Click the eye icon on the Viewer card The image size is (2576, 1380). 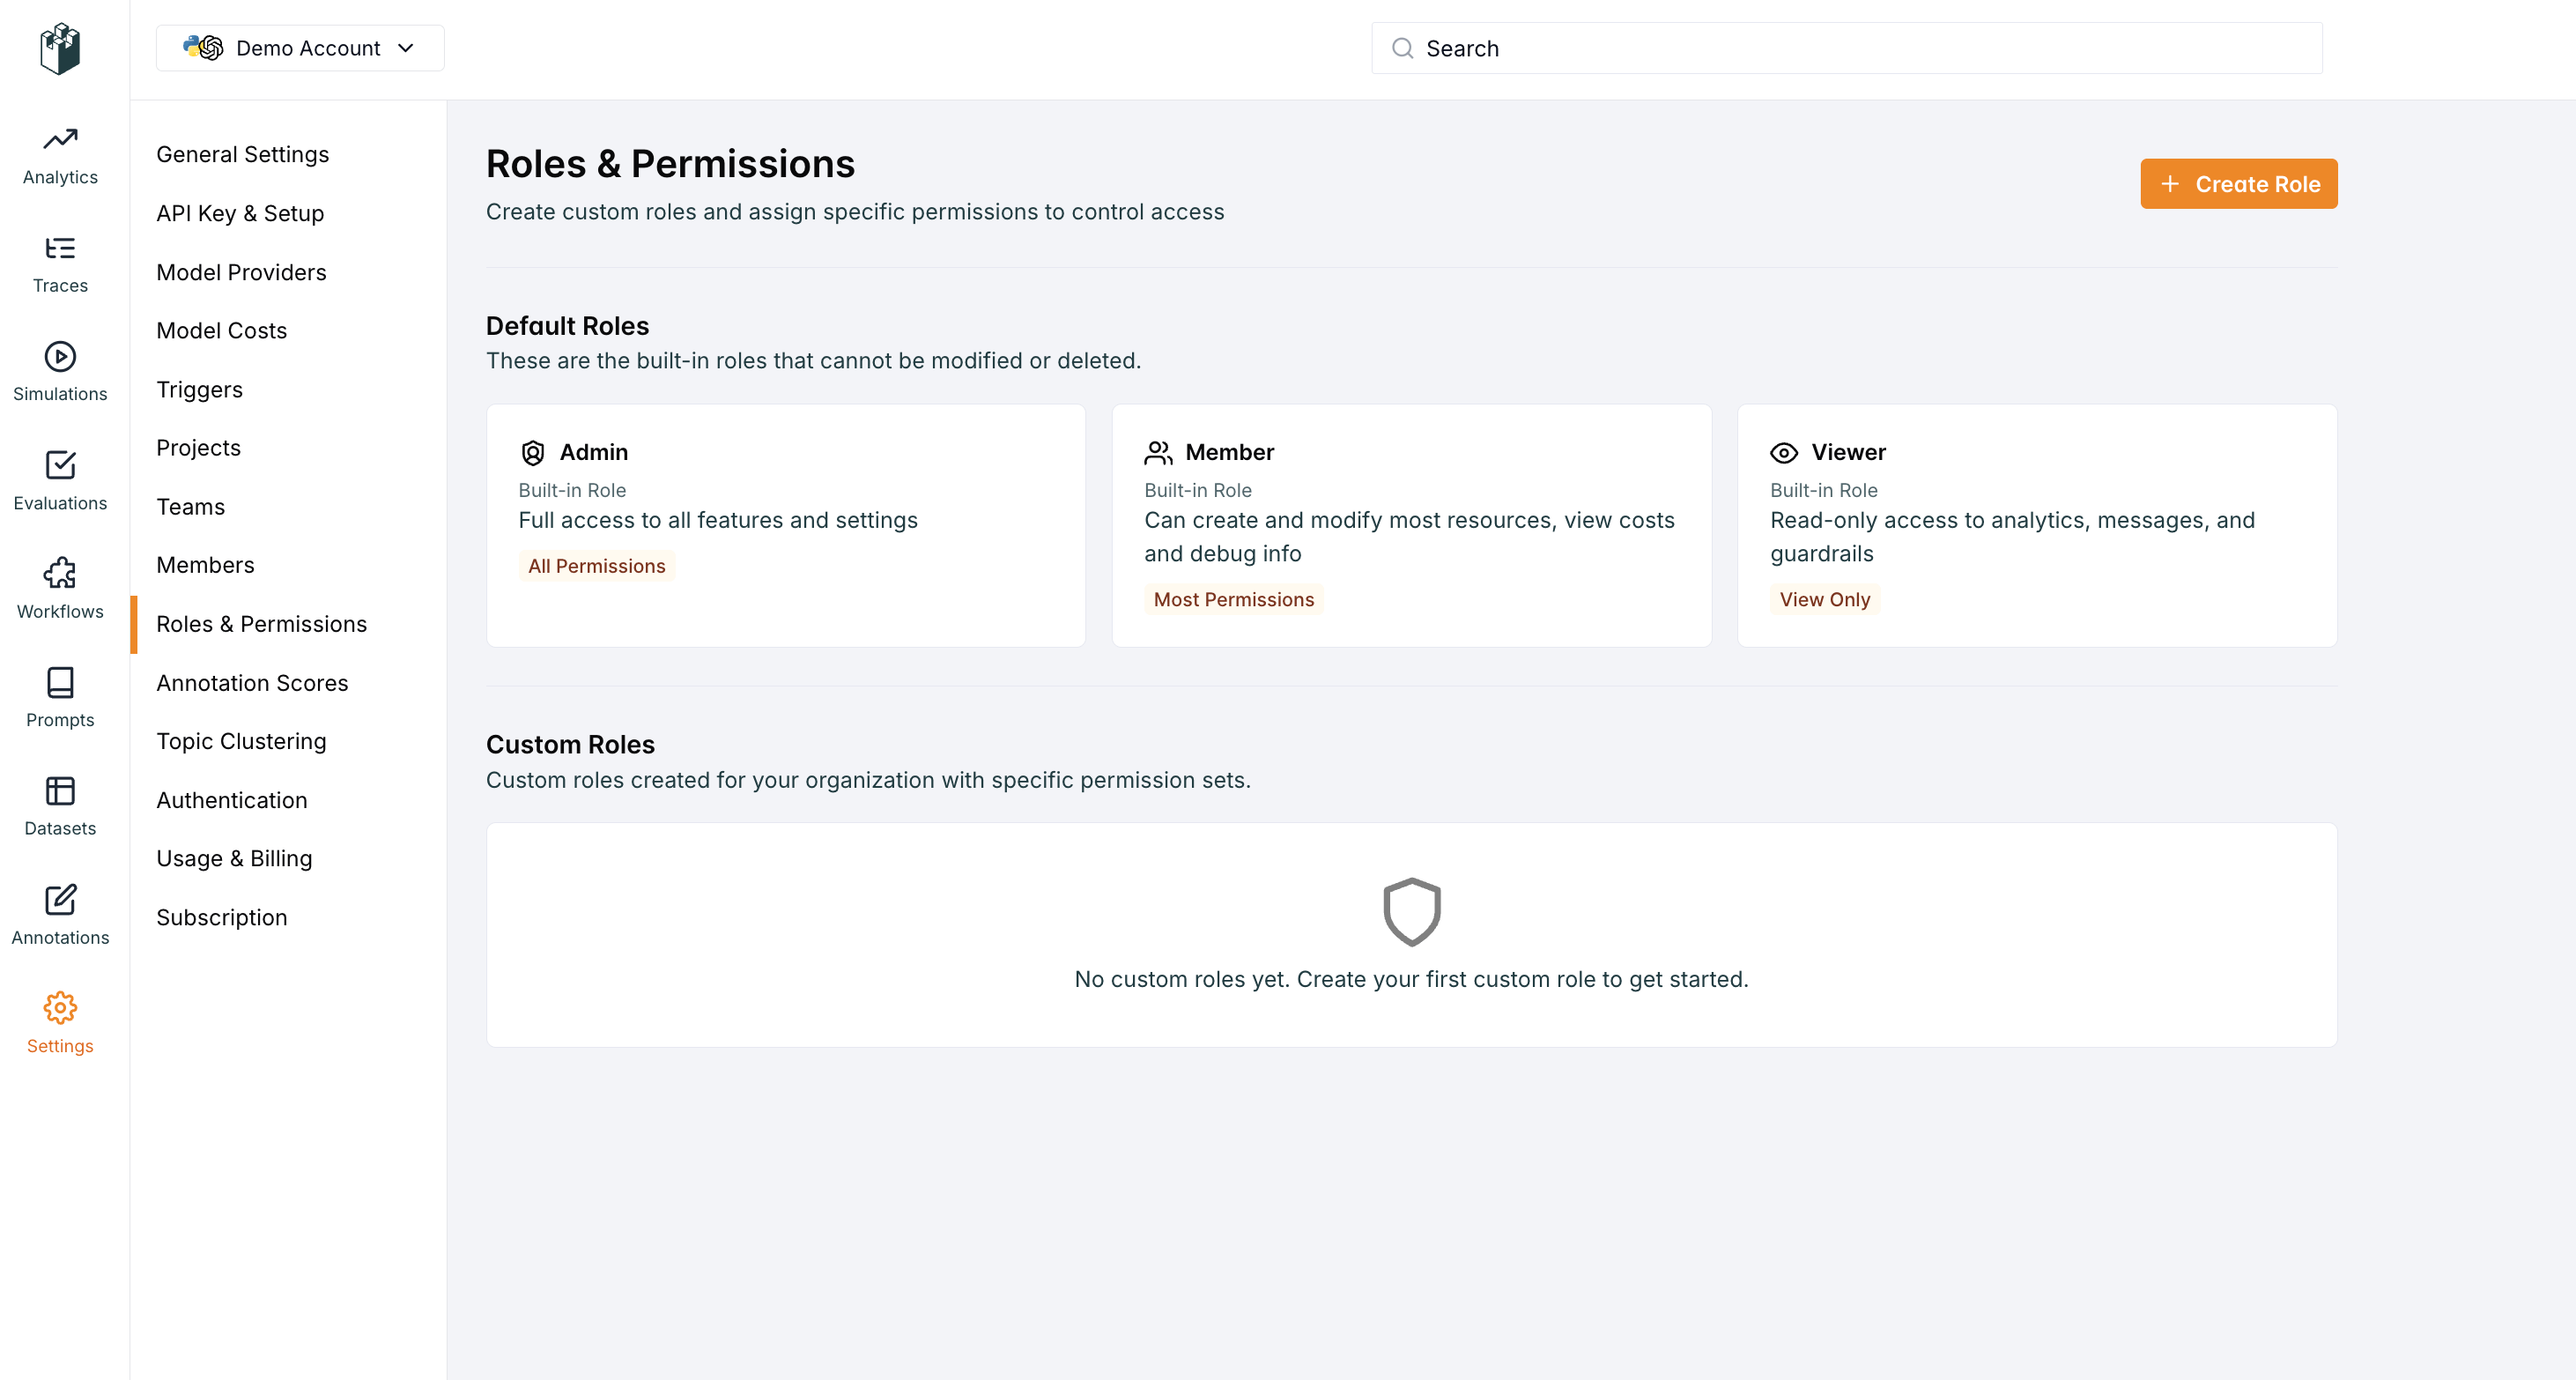(1784, 452)
